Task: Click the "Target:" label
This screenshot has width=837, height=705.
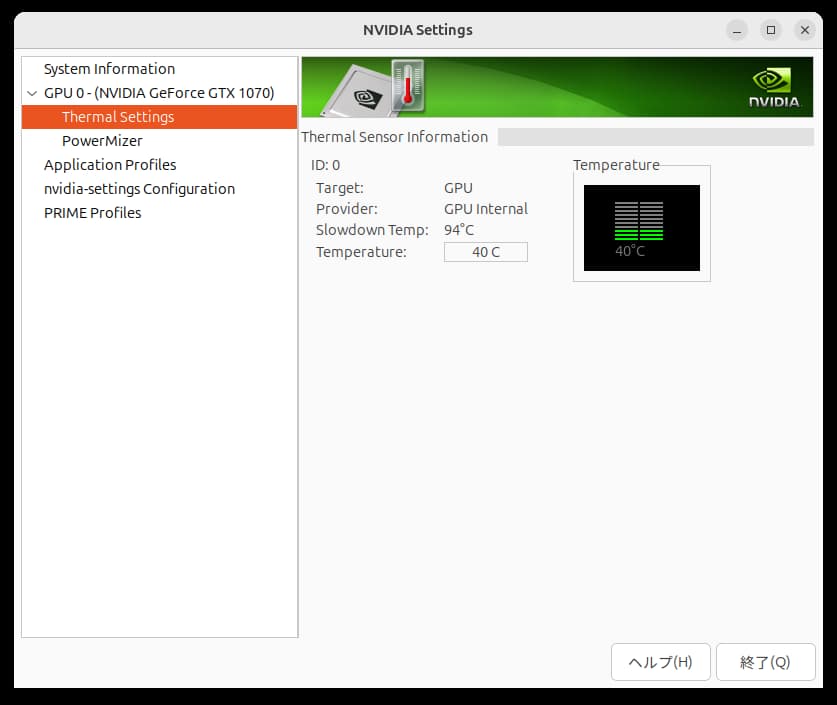Action: [x=339, y=188]
